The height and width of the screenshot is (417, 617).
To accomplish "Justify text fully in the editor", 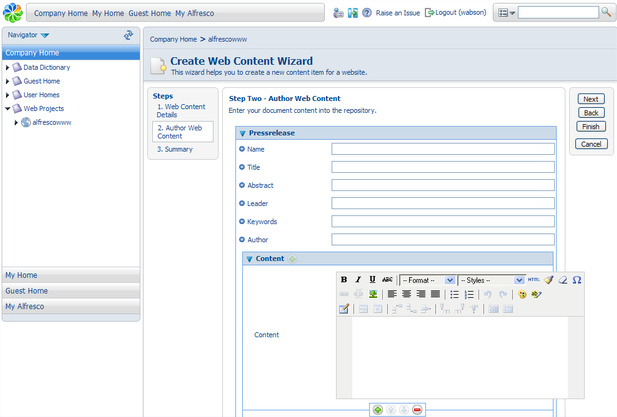I will point(435,294).
